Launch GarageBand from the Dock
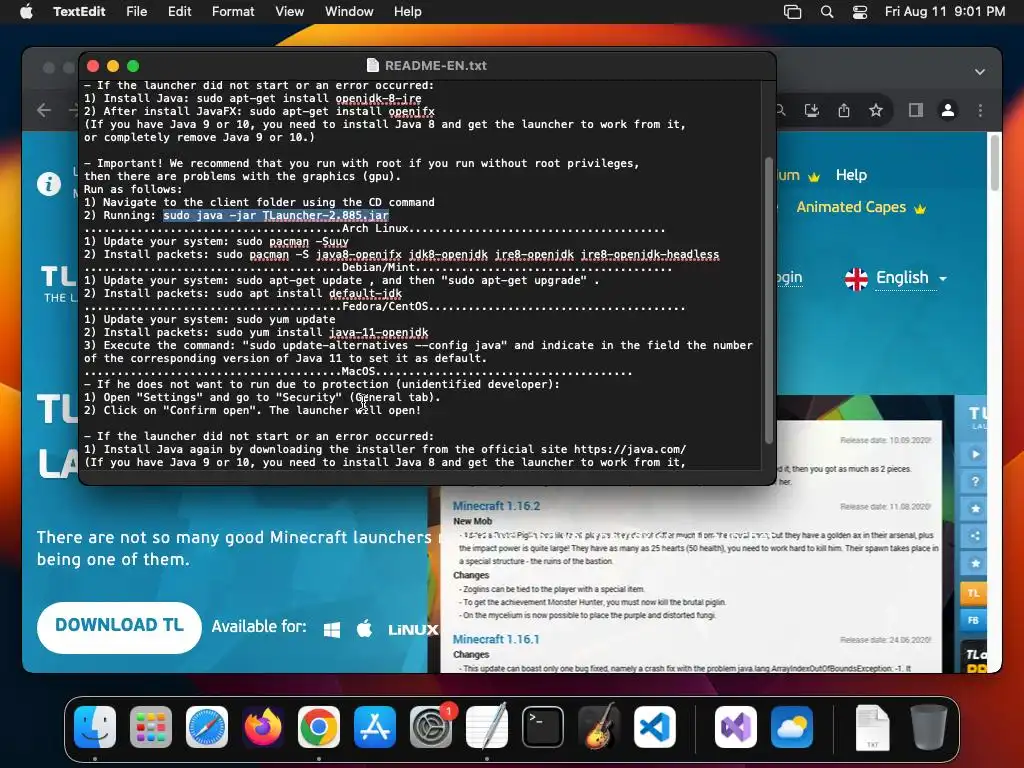The height and width of the screenshot is (768, 1024). click(x=599, y=727)
